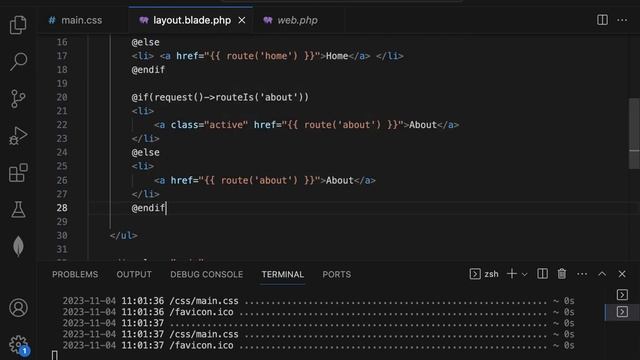
Task: Click line number 20 in gutter
Action: 62,97
